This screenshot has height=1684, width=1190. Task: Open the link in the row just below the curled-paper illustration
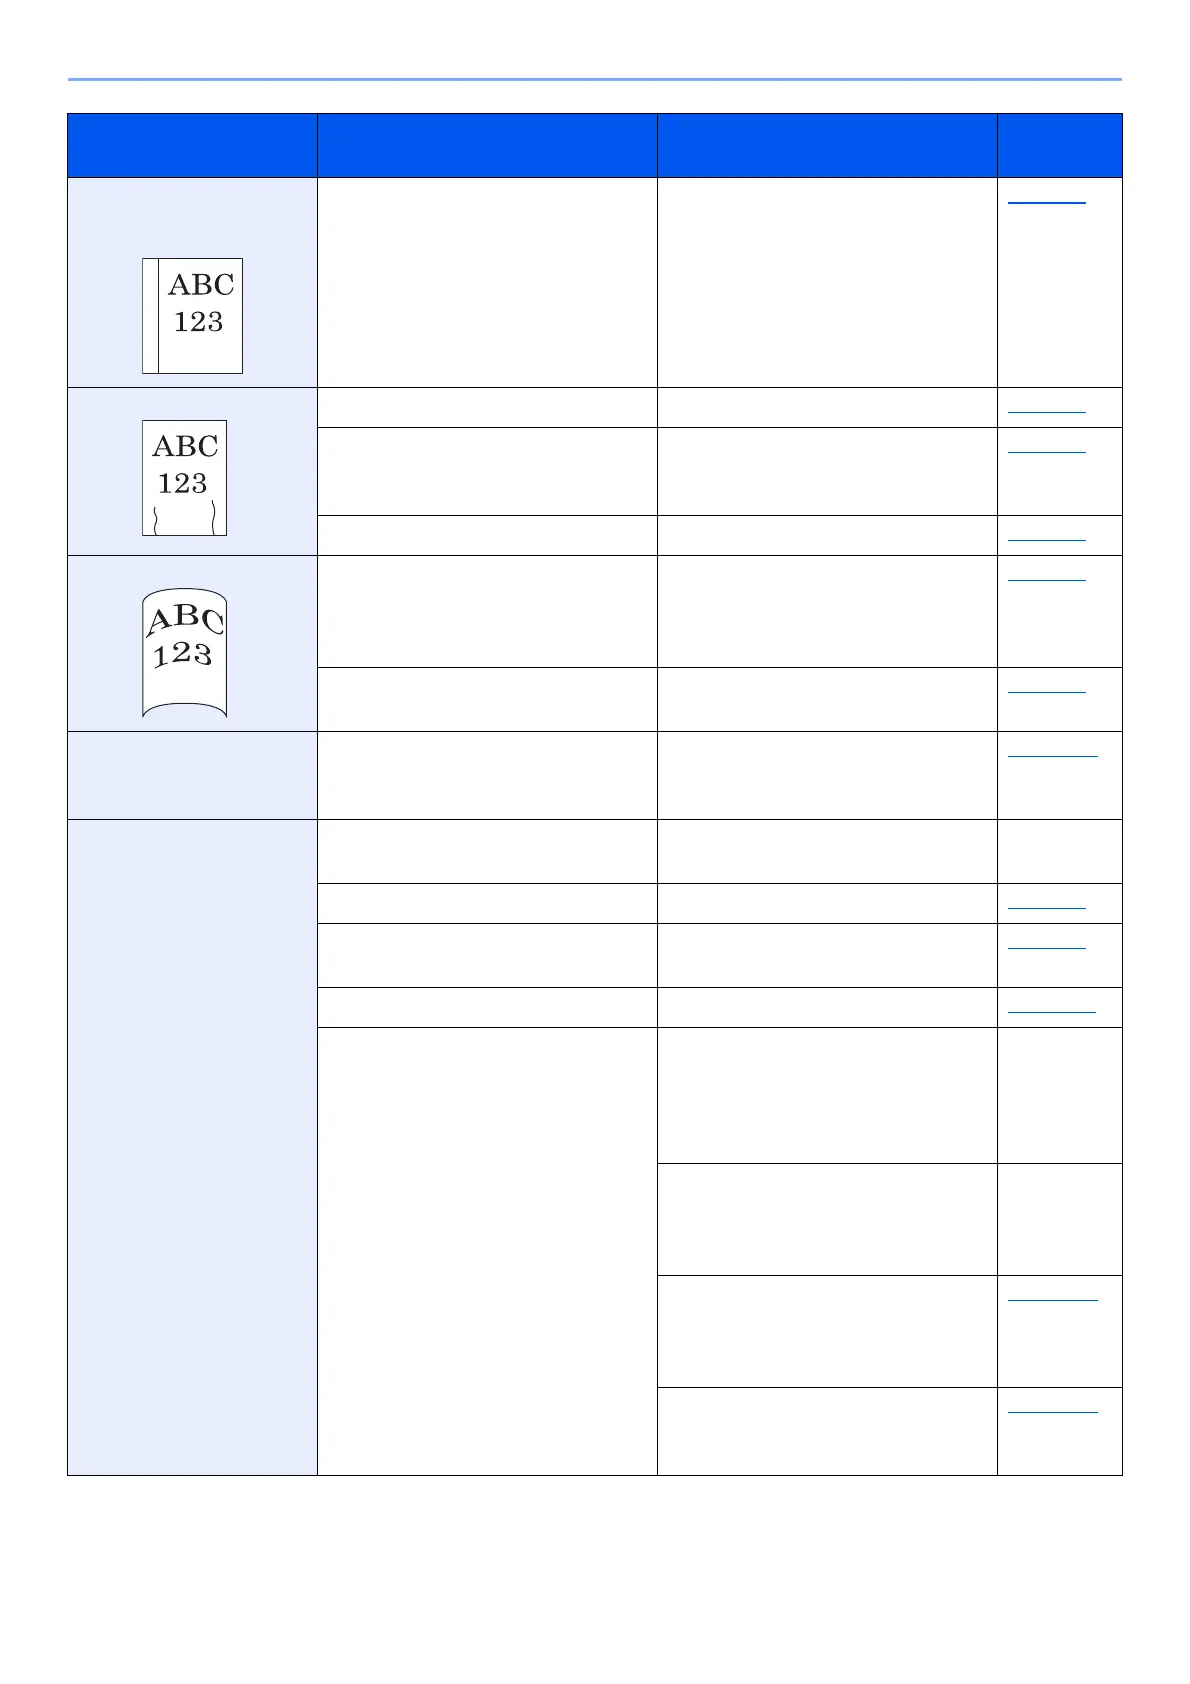pyautogui.click(x=1052, y=753)
